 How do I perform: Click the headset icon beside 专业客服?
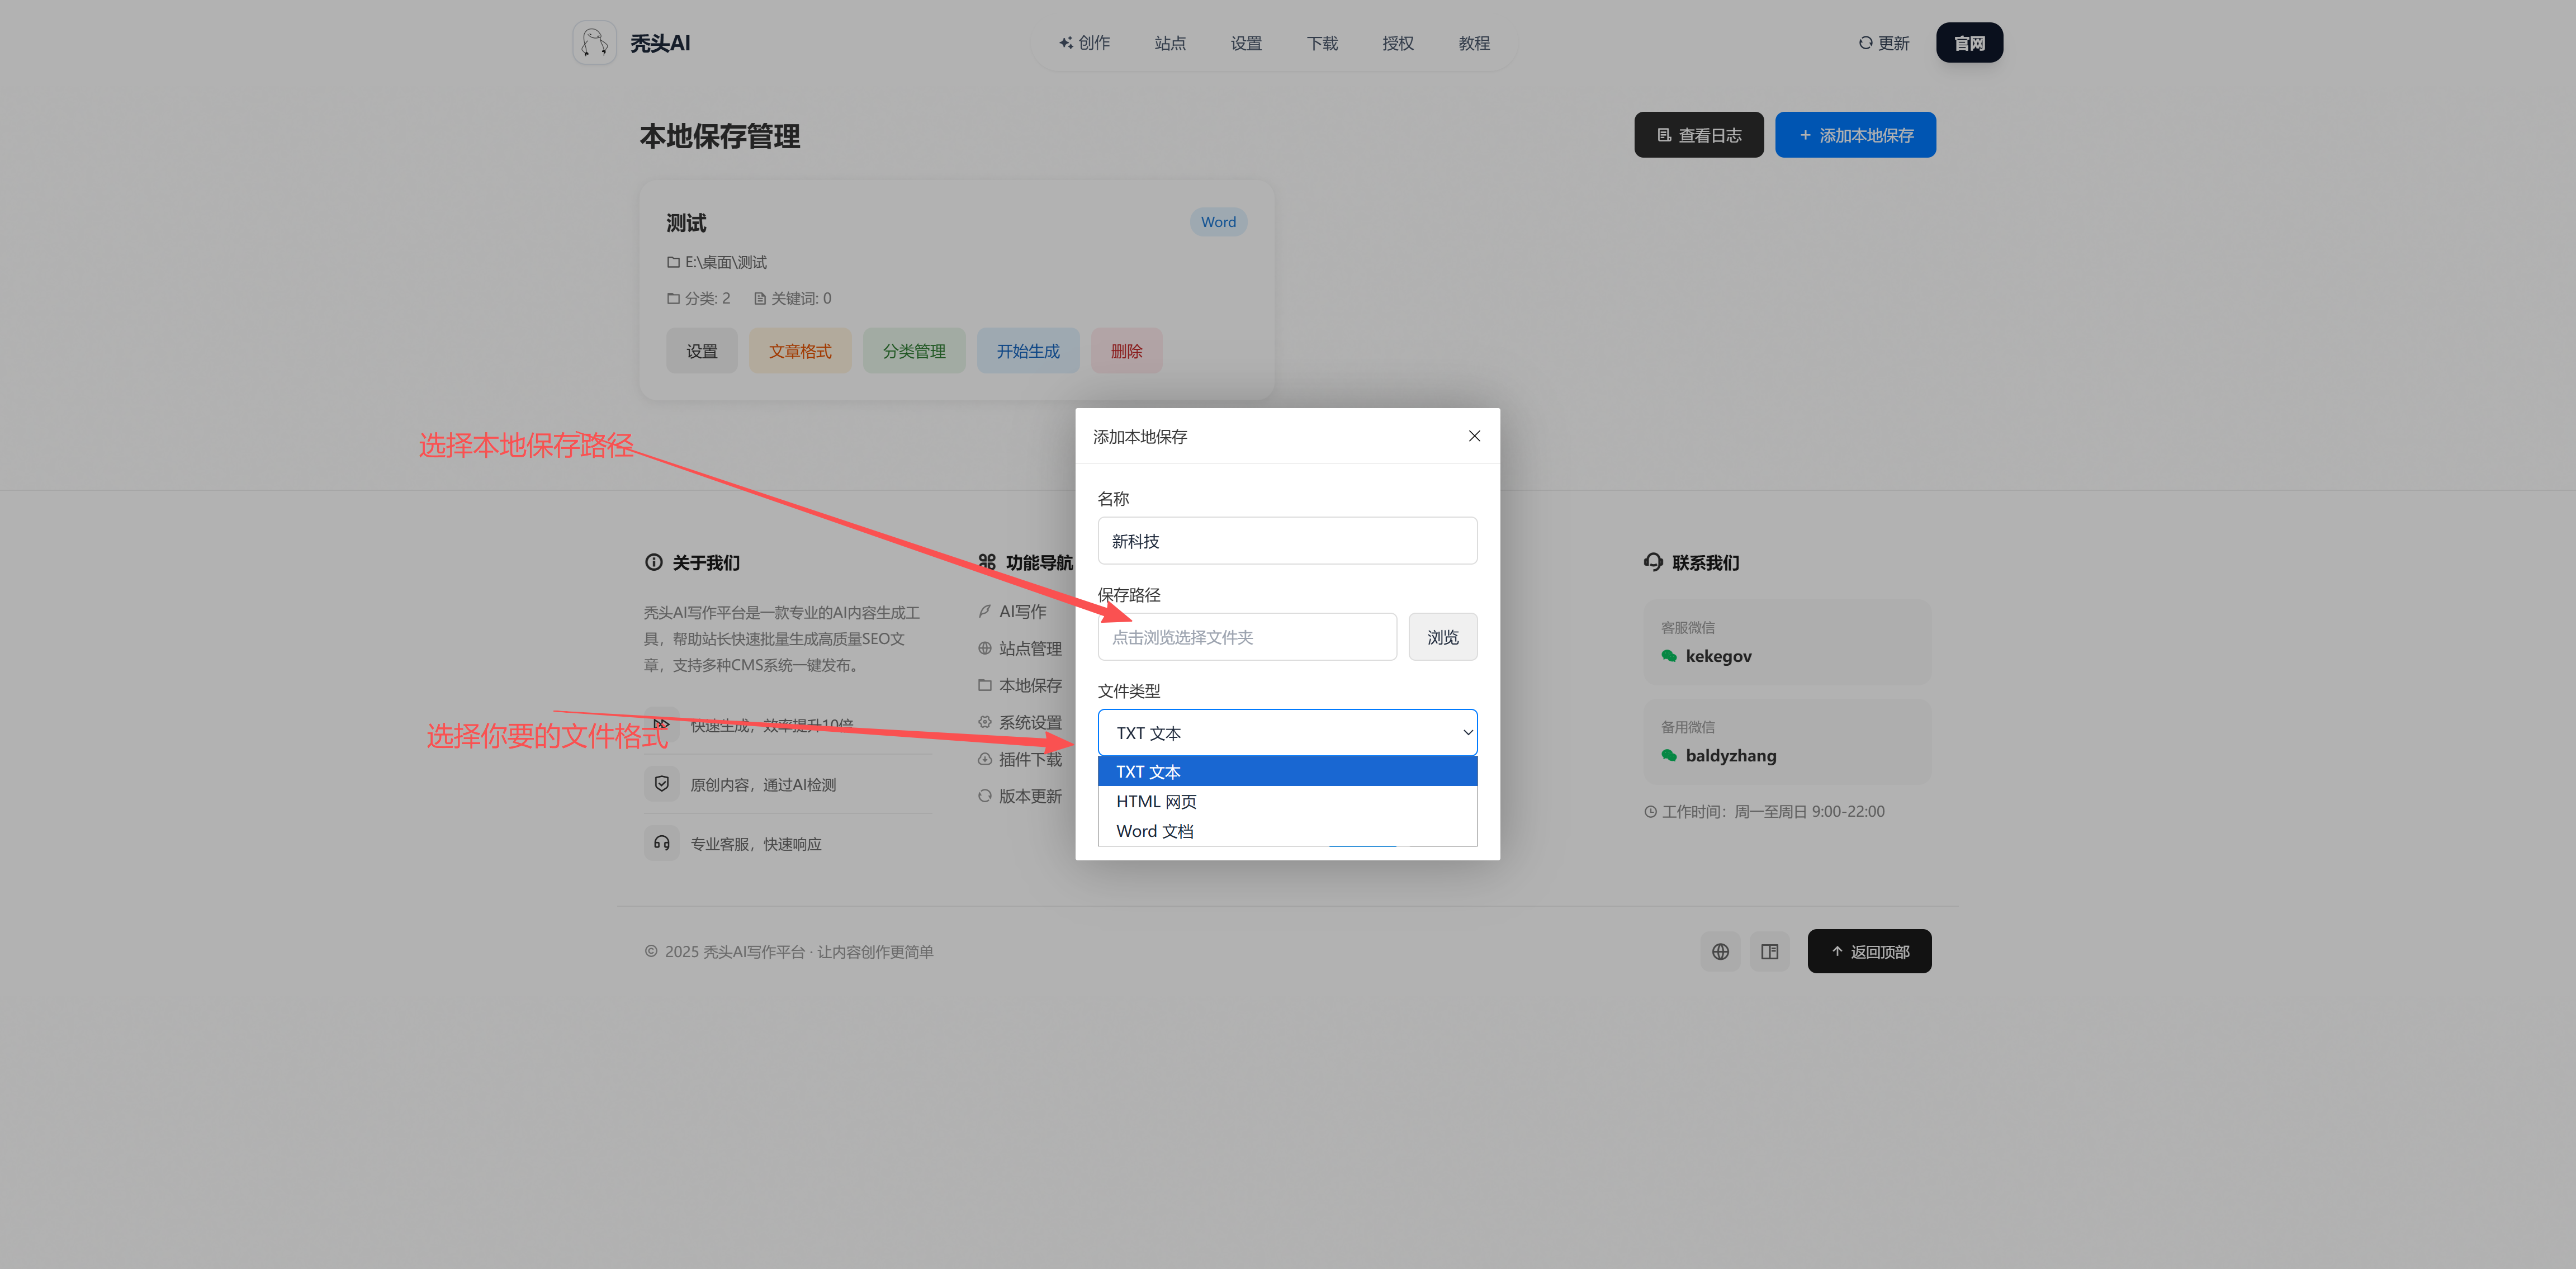[661, 843]
